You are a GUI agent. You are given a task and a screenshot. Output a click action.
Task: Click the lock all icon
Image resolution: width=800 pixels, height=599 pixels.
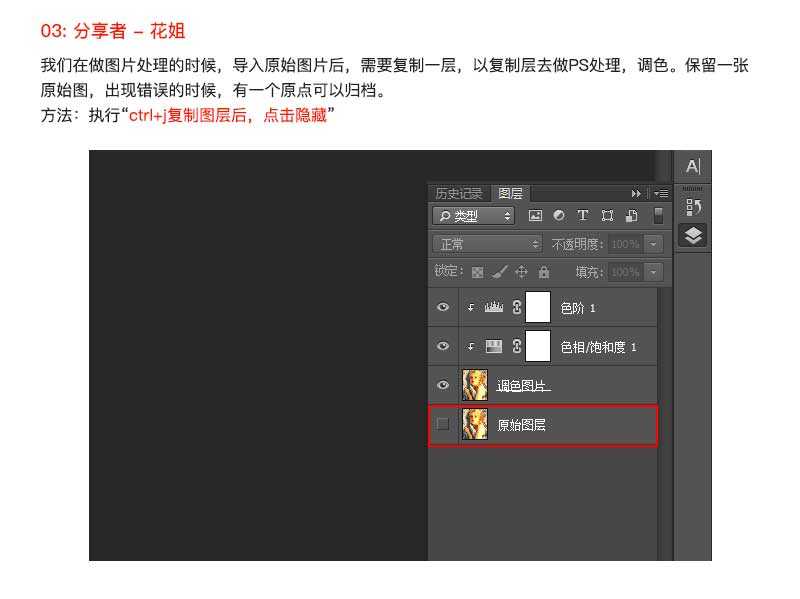tap(544, 270)
